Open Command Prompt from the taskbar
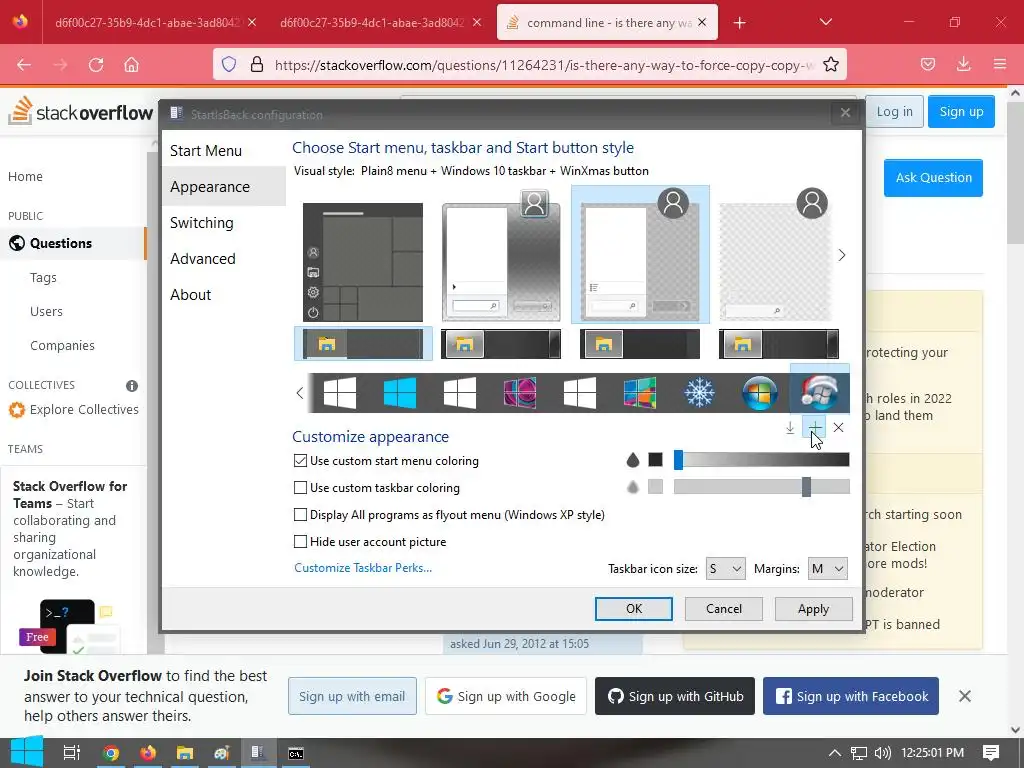1024x768 pixels. pyautogui.click(x=296, y=753)
